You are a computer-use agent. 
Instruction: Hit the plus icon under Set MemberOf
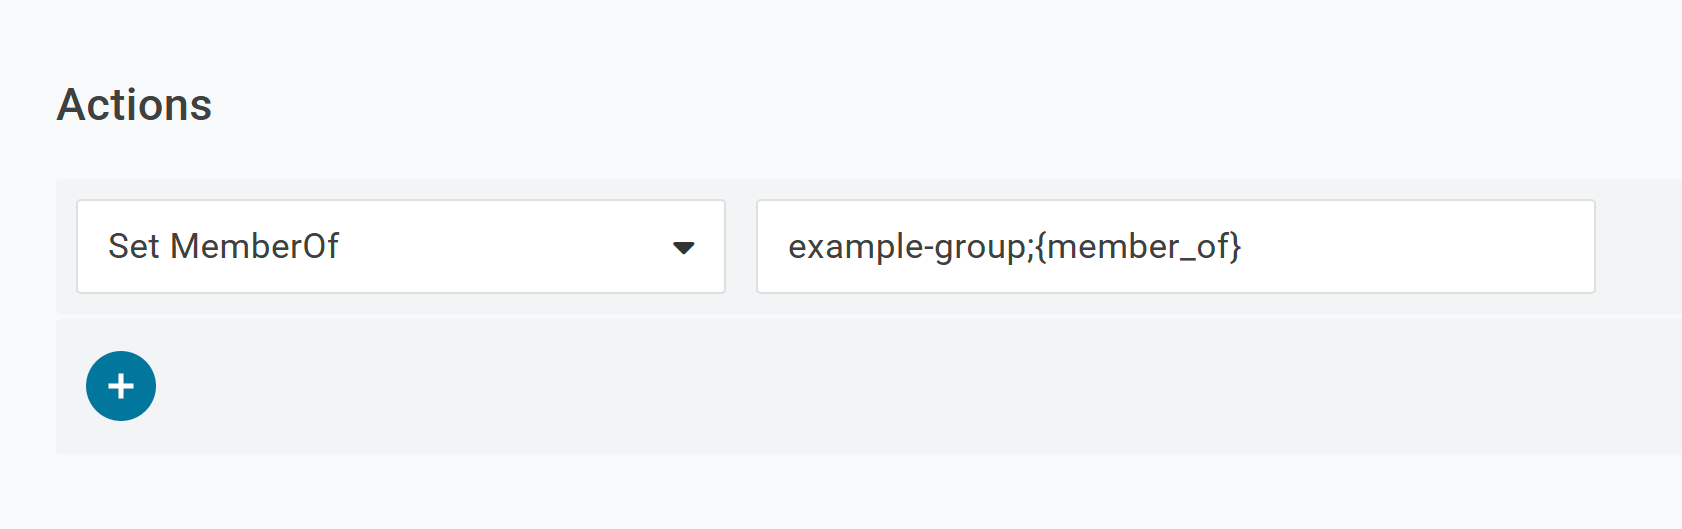click(x=121, y=386)
